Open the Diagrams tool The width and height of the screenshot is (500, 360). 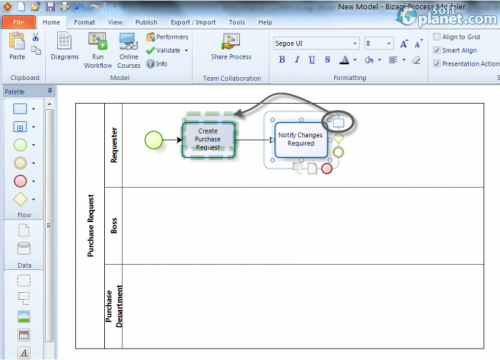pyautogui.click(x=64, y=46)
